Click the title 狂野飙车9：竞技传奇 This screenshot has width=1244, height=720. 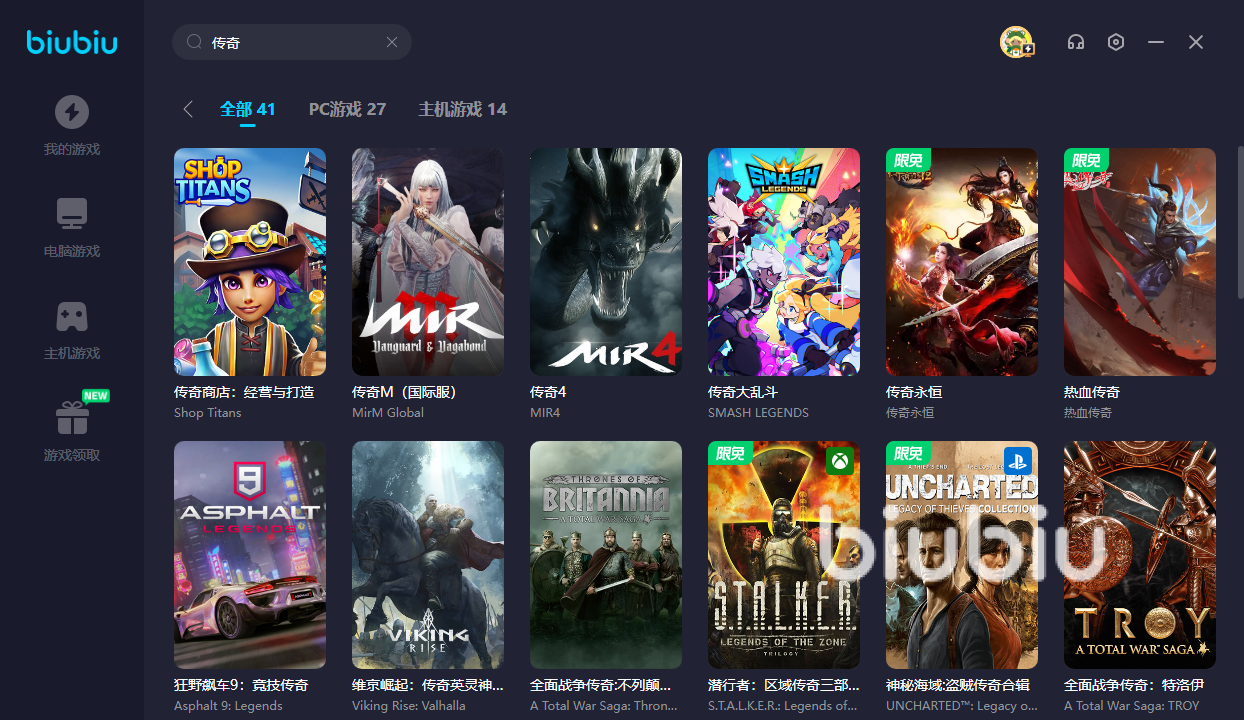241,685
